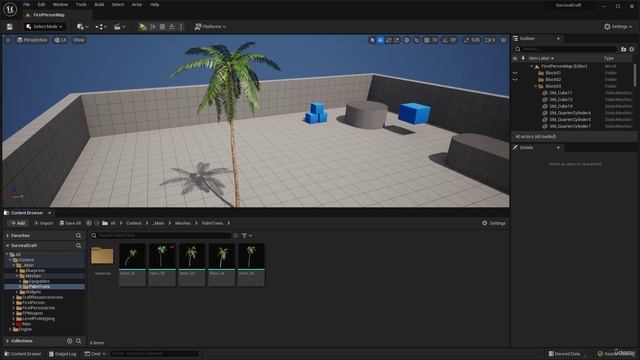This screenshot has height=360, width=640.
Task: Open the Select Mode dropdown
Action: (x=44, y=27)
